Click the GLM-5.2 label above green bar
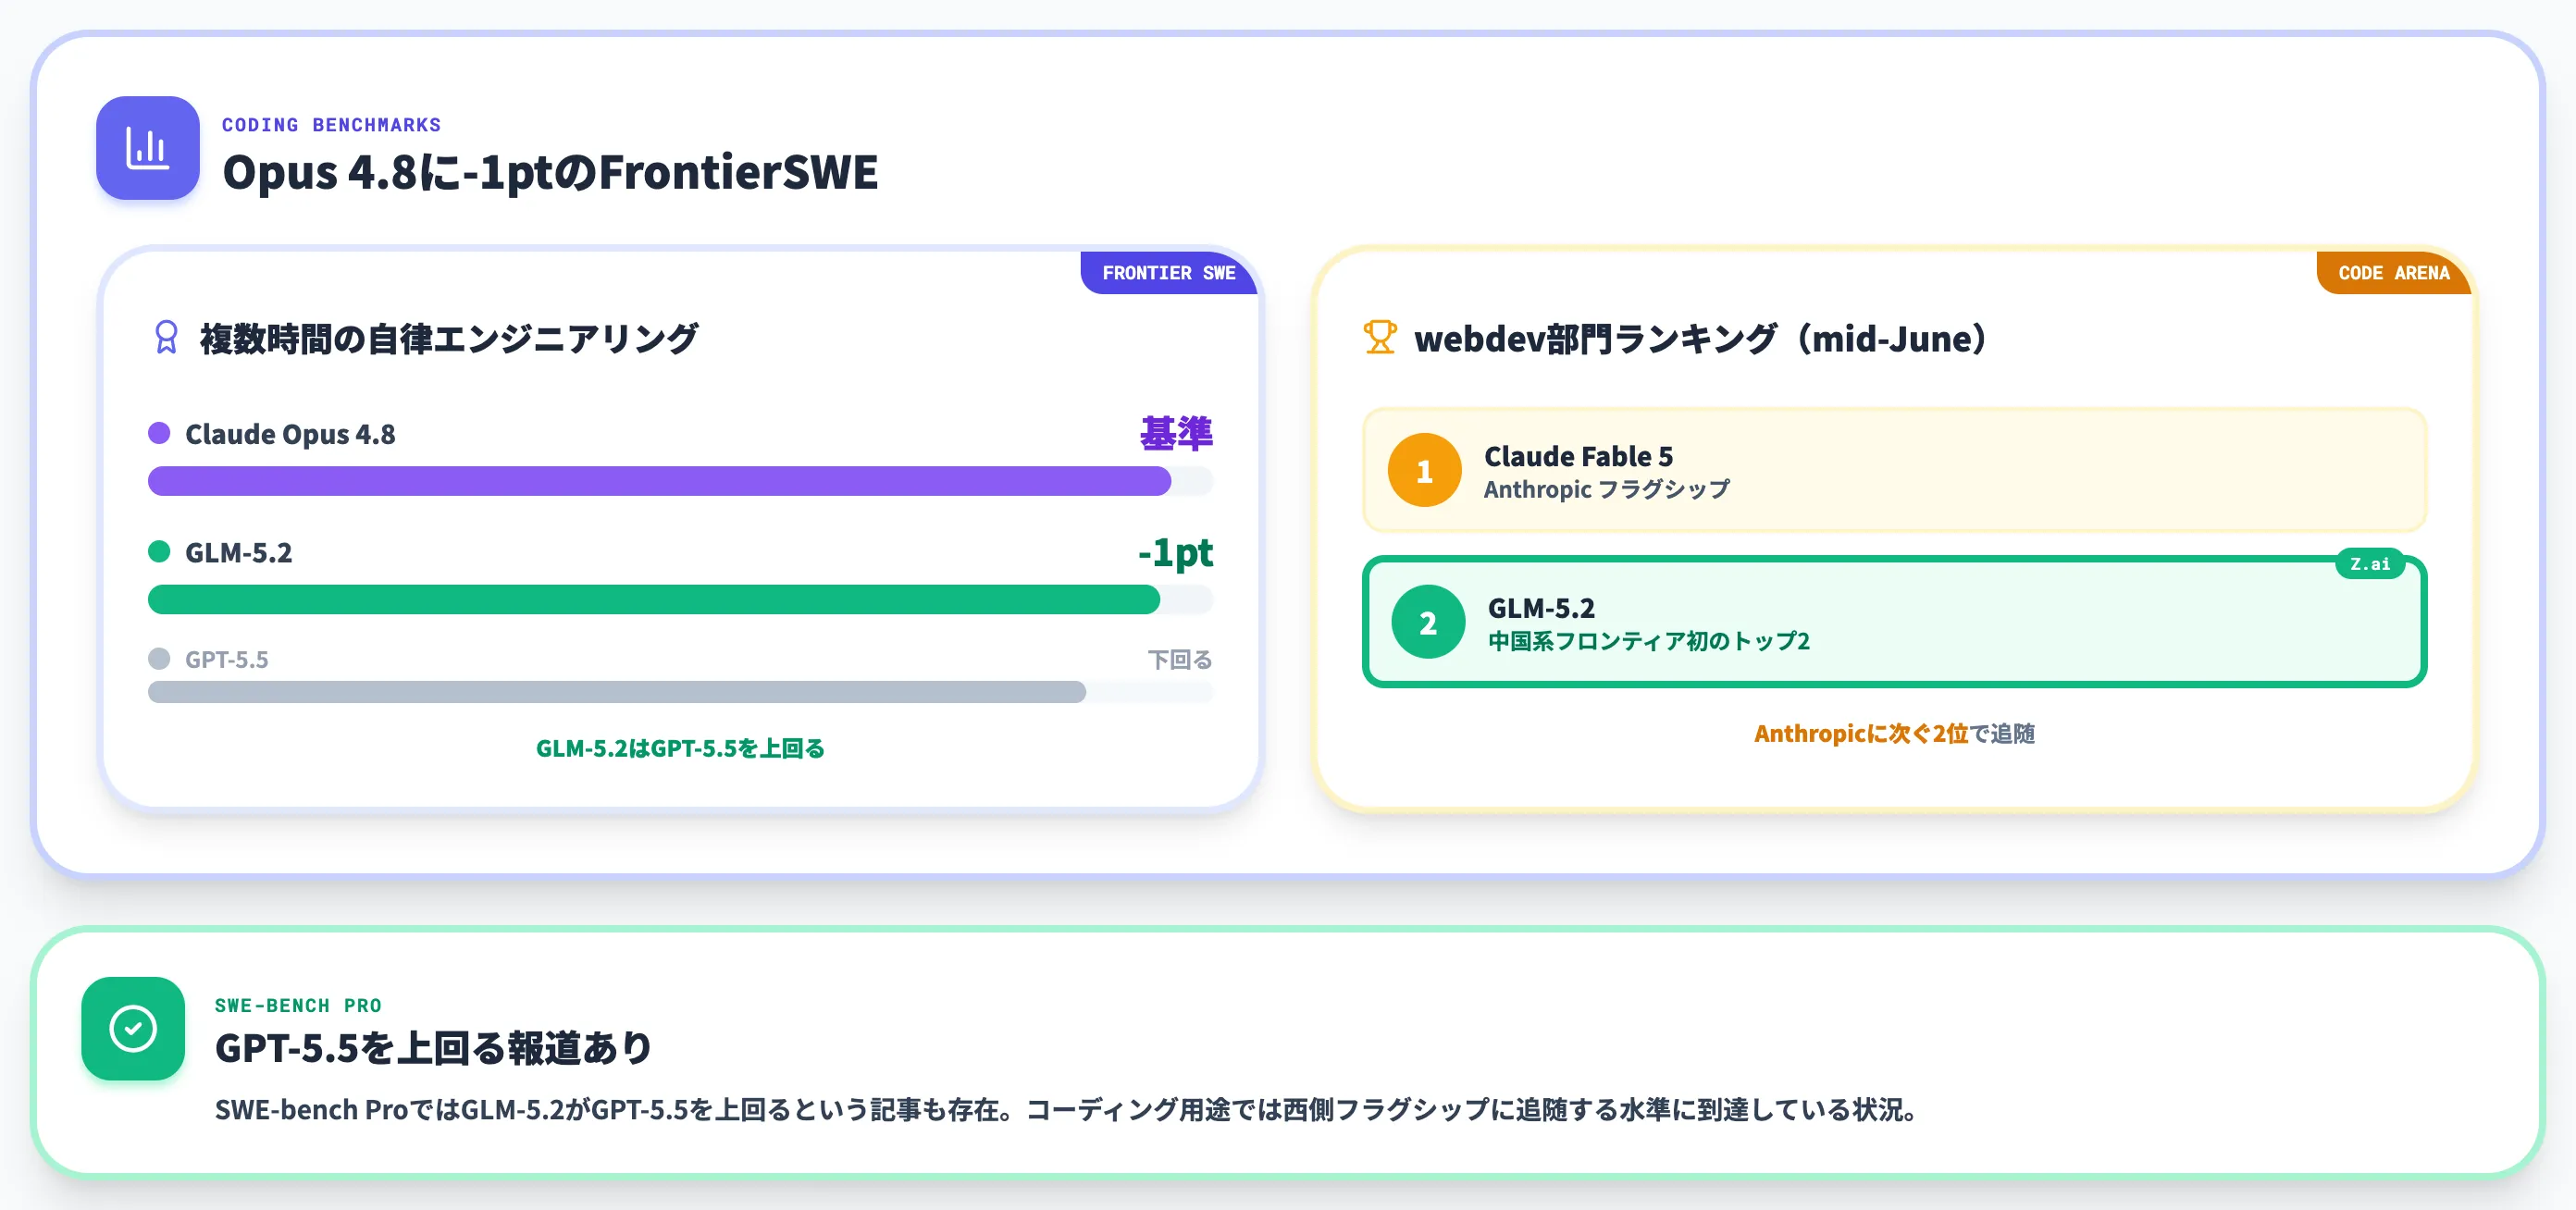This screenshot has height=1210, width=2576. tap(239, 552)
